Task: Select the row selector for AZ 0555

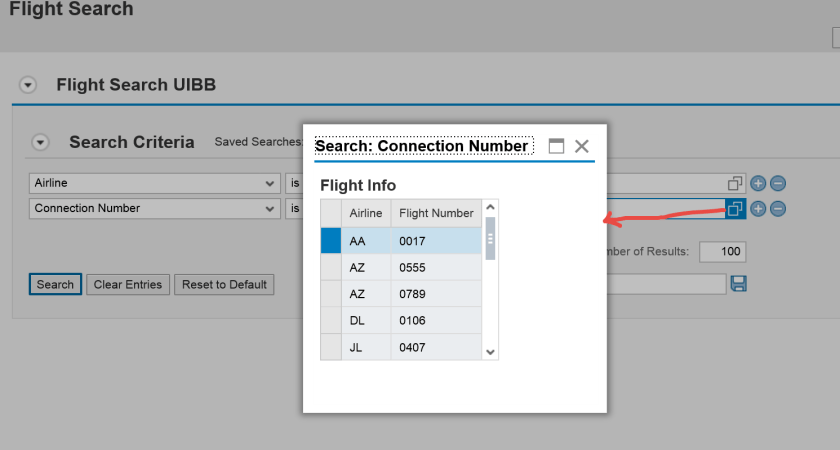Action: [330, 268]
